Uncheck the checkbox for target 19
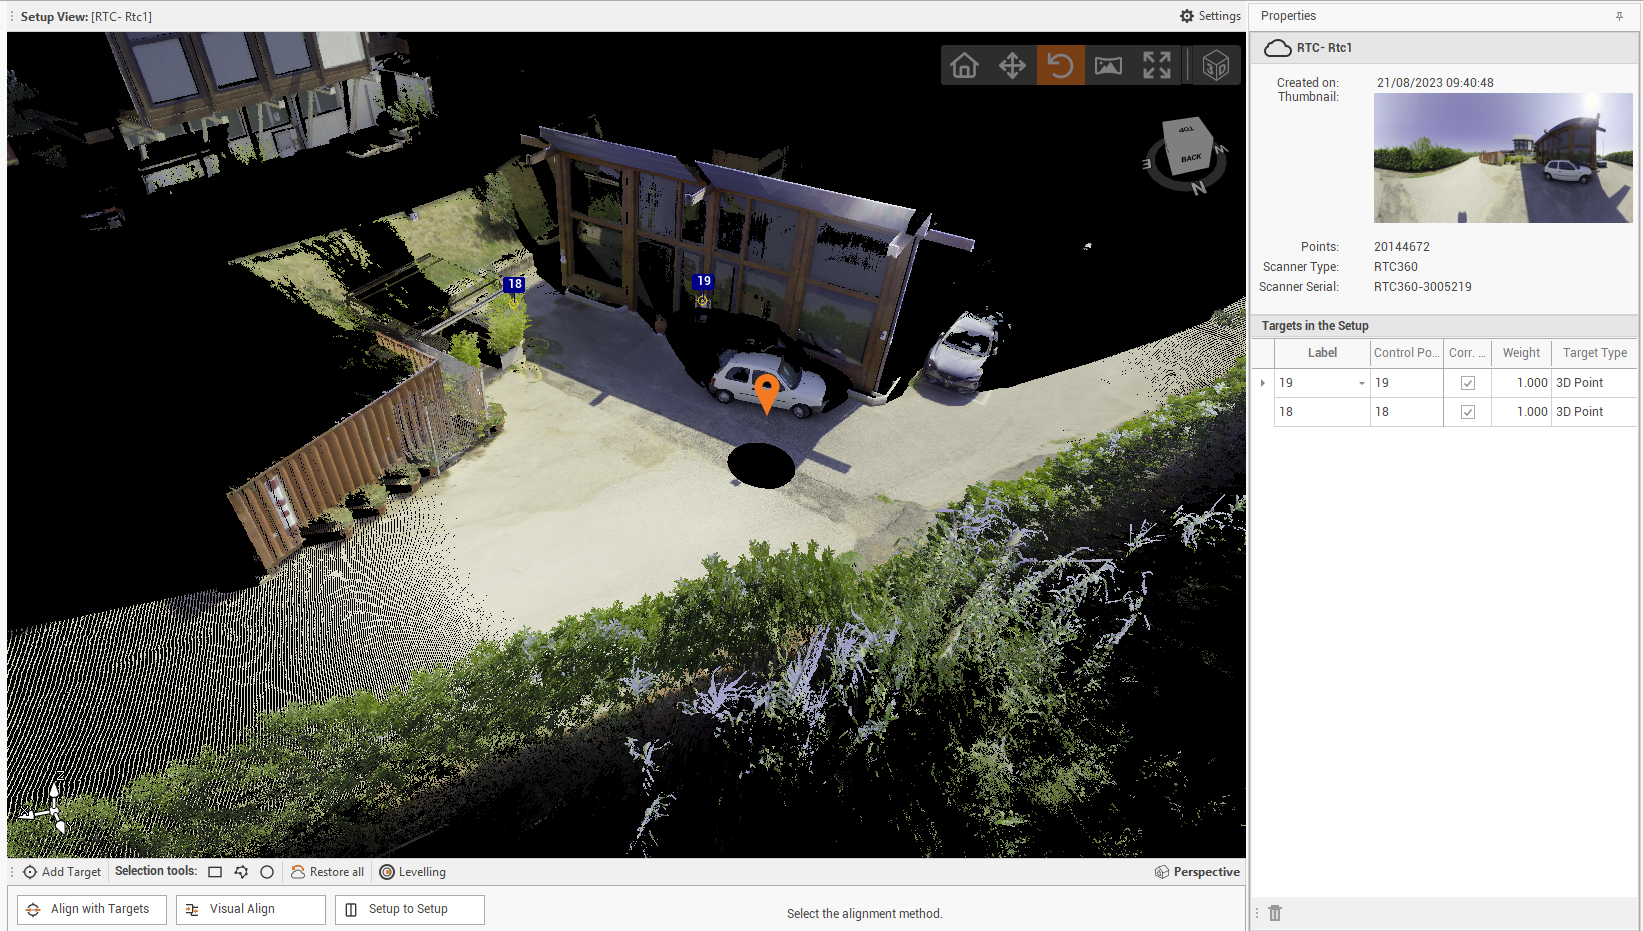 pos(1467,383)
